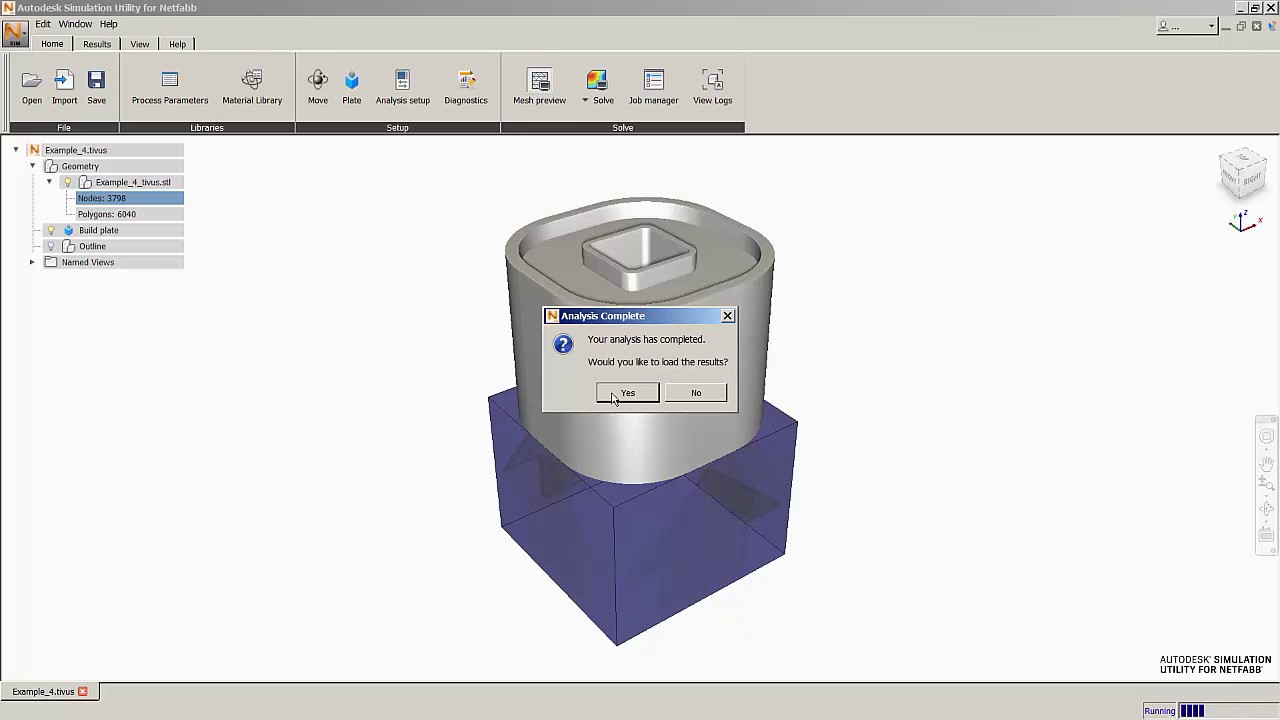Viewport: 1280px width, 720px height.
Task: Open the Help menu
Action: (x=108, y=24)
